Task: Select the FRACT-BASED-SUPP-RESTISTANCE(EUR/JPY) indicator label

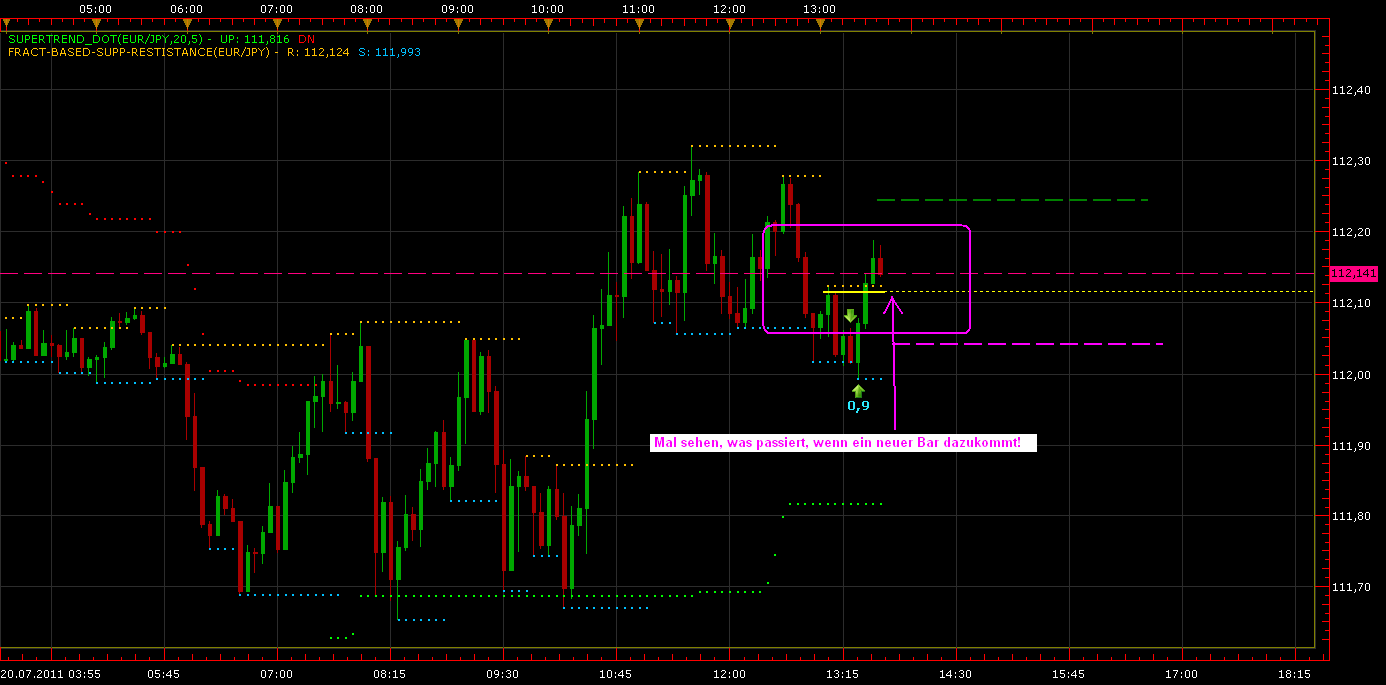Action: 139,52
